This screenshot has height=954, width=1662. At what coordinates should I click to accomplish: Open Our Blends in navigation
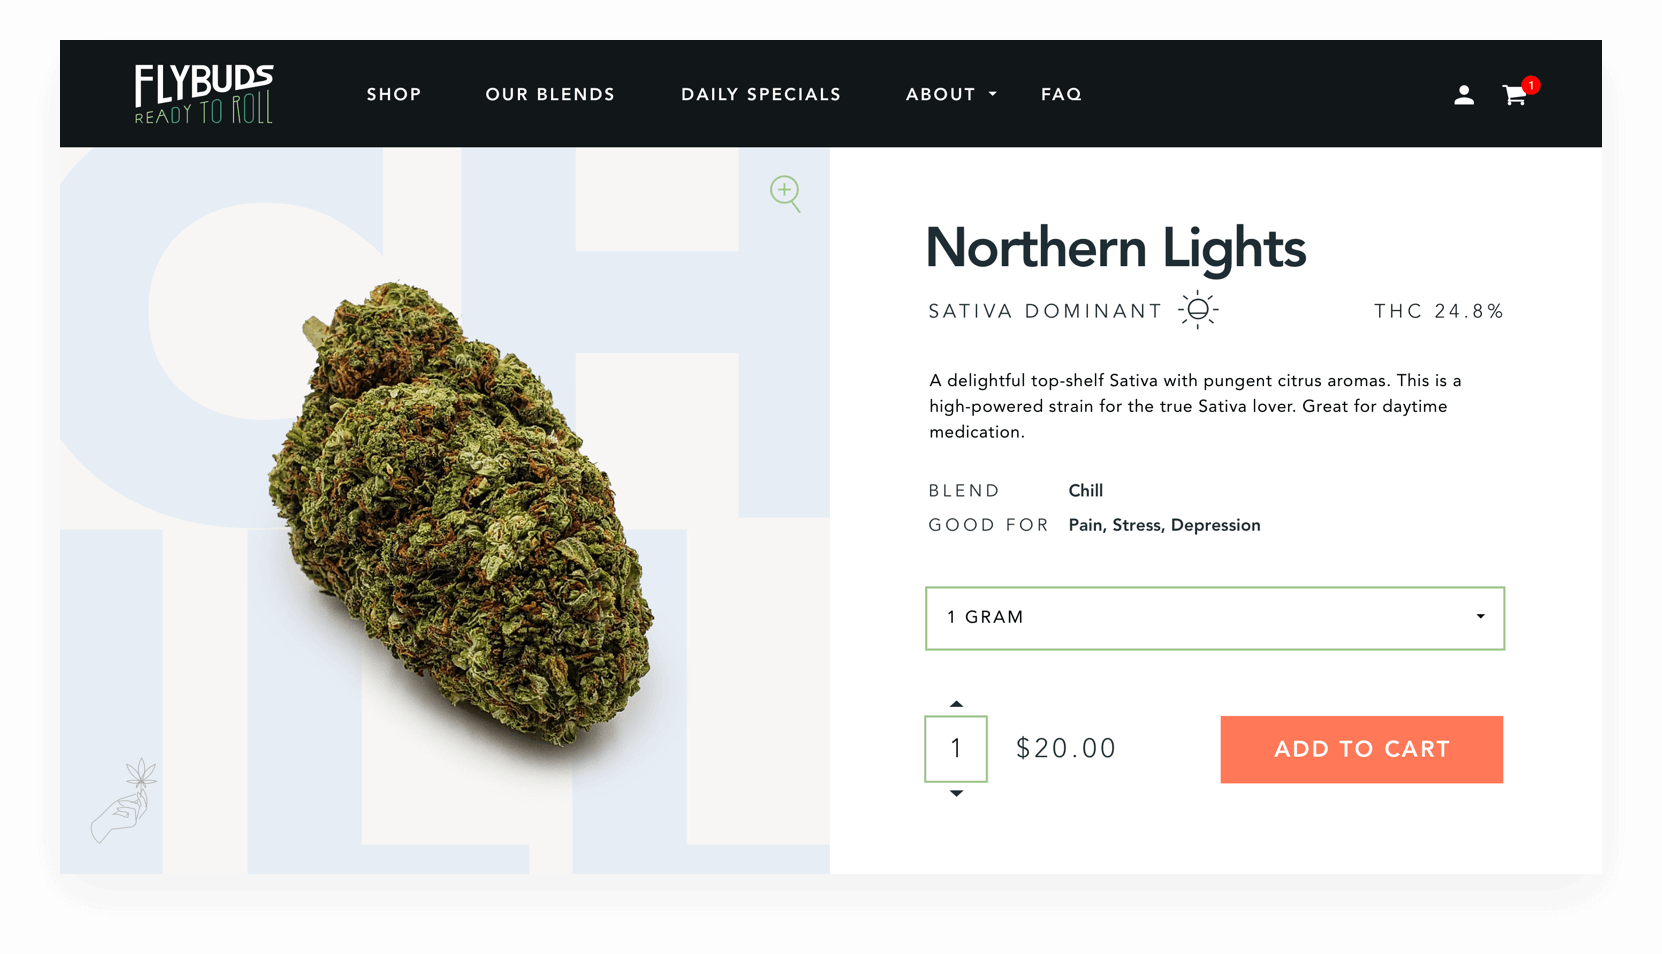pyautogui.click(x=550, y=94)
